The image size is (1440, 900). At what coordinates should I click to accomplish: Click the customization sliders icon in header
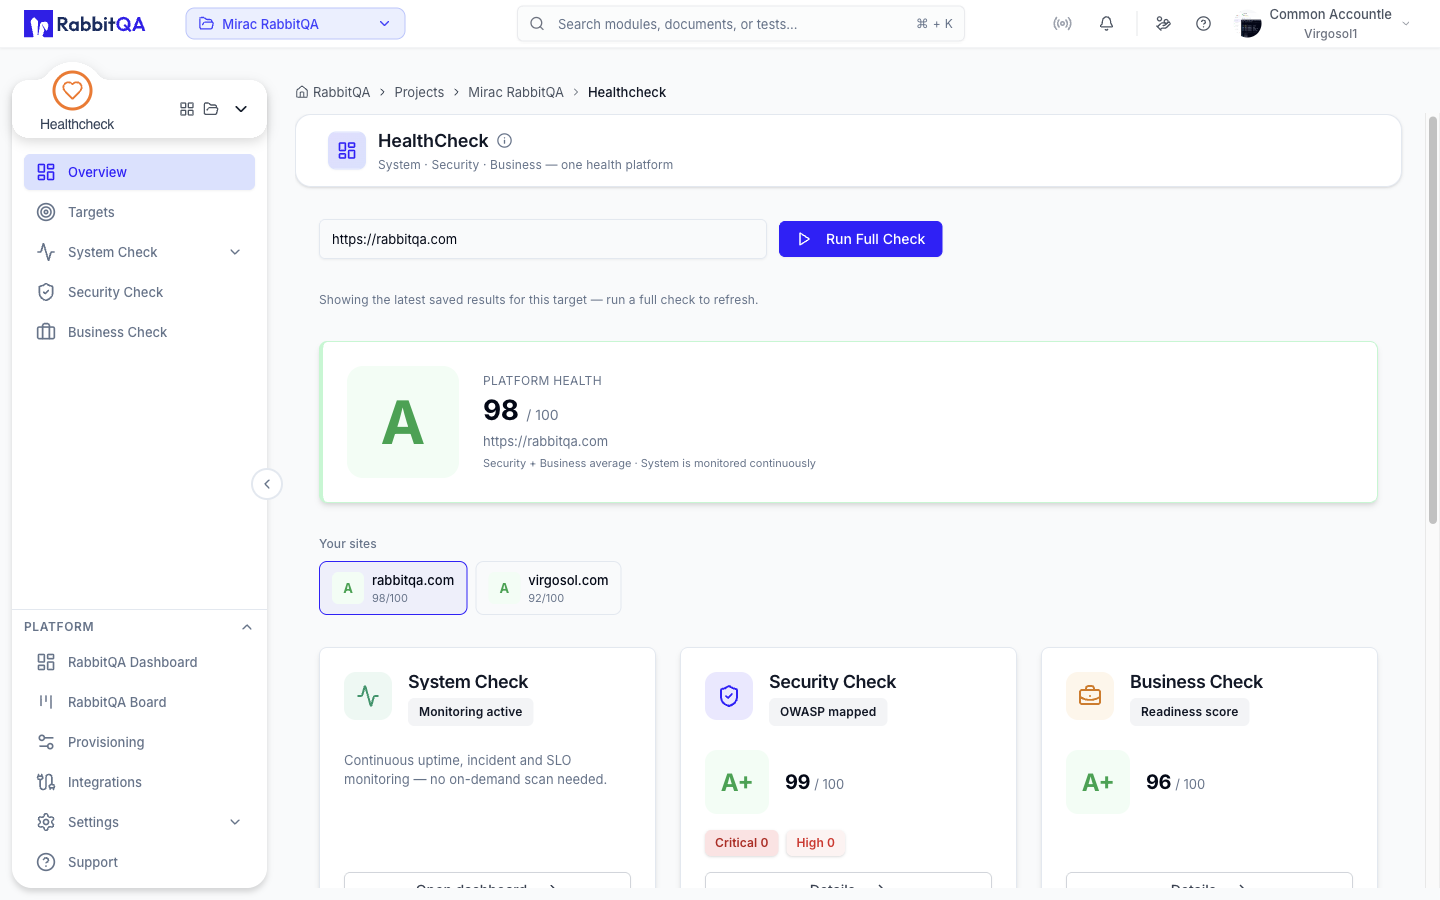tap(1163, 24)
